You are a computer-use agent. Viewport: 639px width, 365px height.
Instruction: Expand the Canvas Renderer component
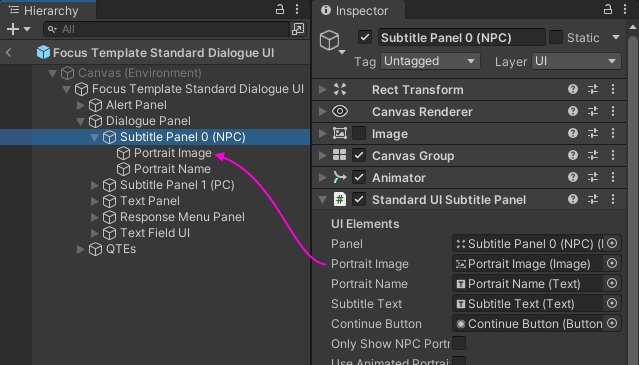[x=322, y=111]
